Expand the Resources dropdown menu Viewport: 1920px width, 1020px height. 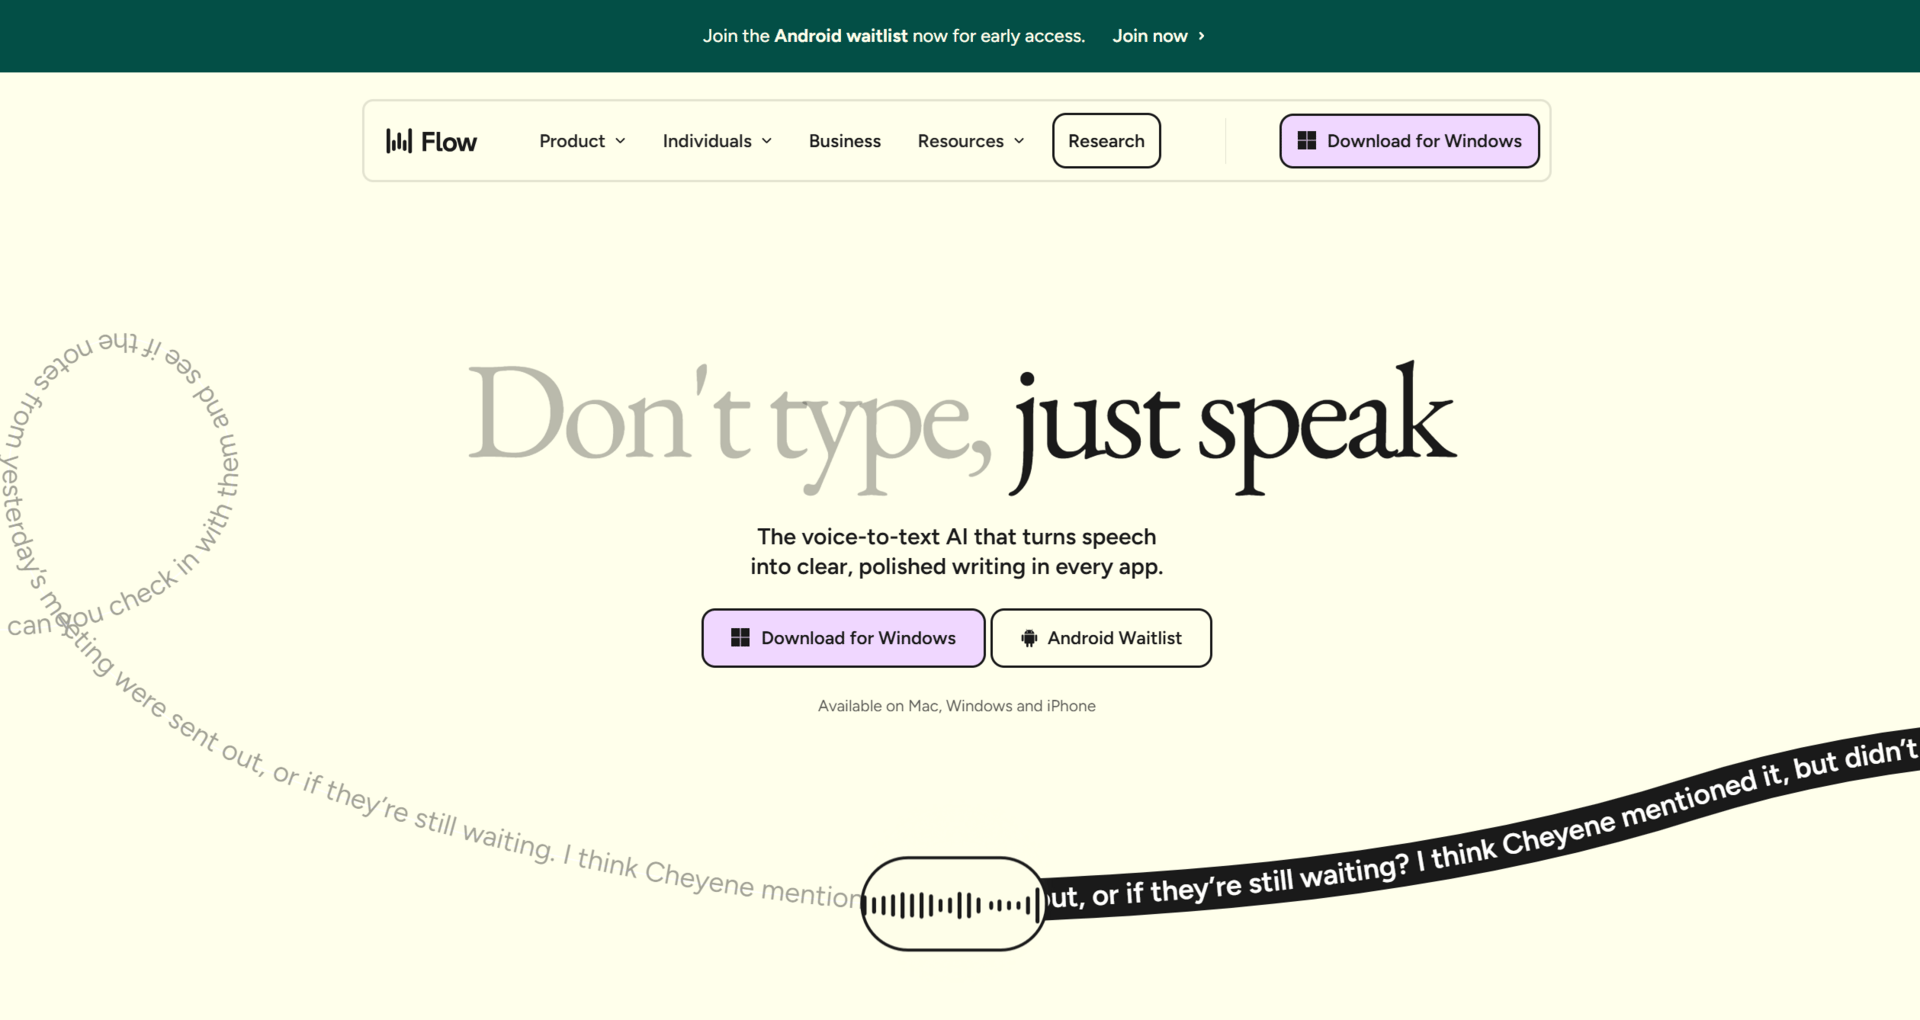pos(971,141)
